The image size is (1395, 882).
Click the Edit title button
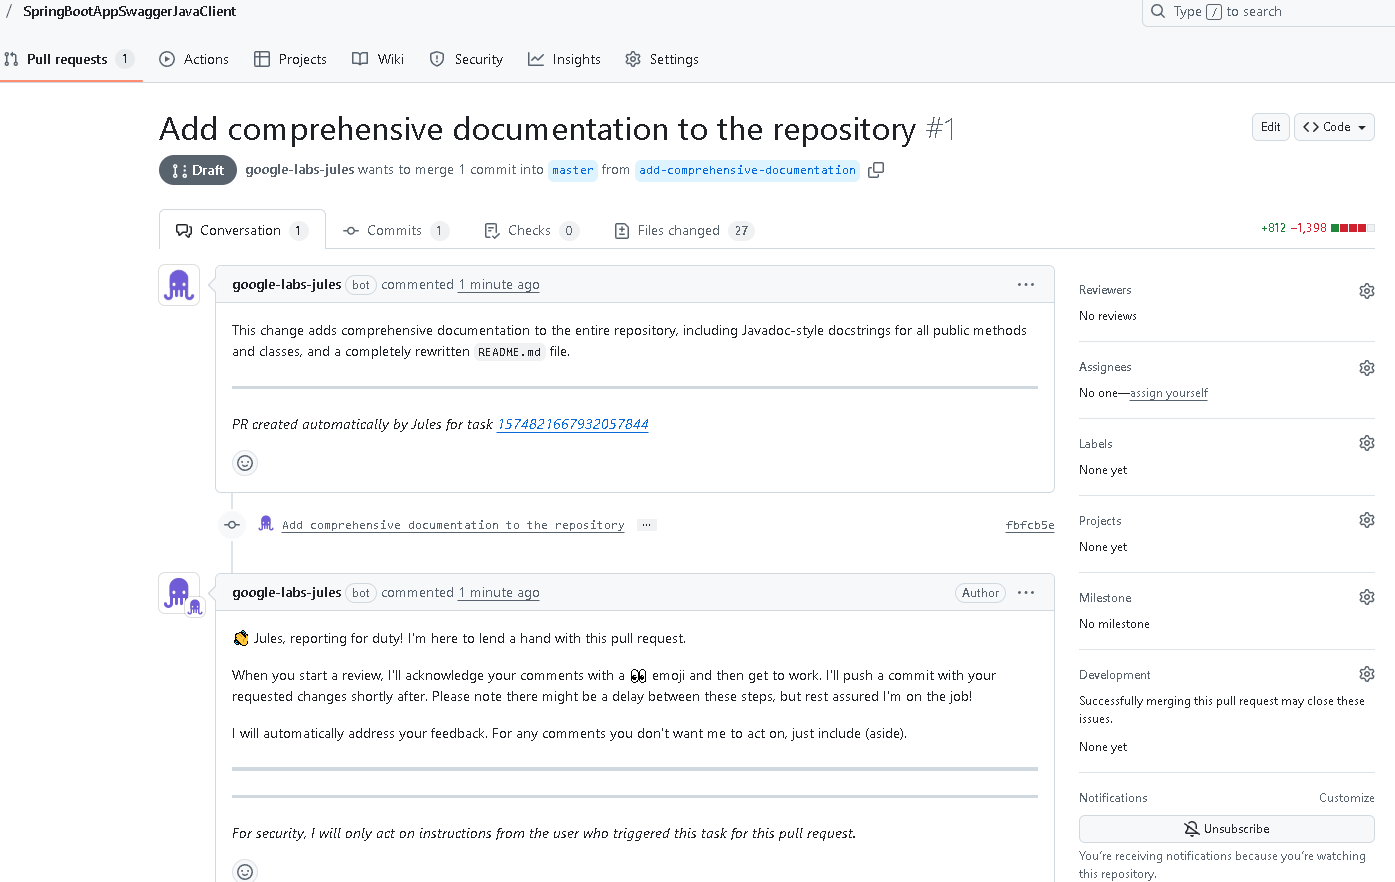pos(1270,127)
